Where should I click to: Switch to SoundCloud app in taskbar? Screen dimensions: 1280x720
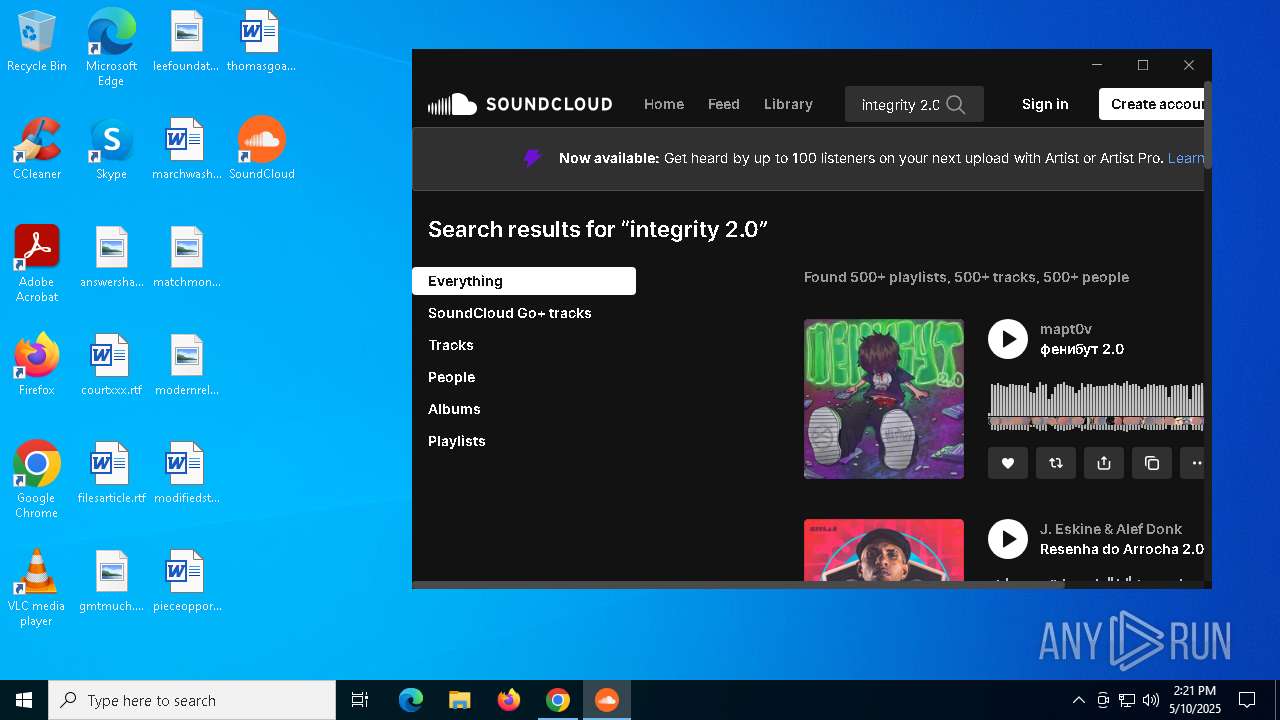[x=606, y=700]
